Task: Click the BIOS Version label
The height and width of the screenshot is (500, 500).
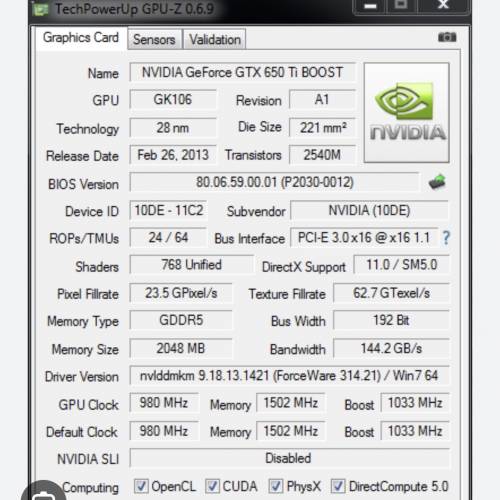Action: pyautogui.click(x=83, y=184)
